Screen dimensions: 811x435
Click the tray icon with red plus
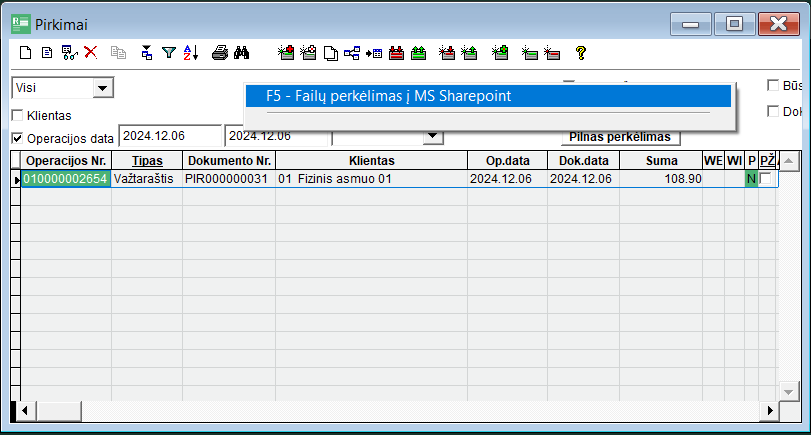pyautogui.click(x=286, y=53)
